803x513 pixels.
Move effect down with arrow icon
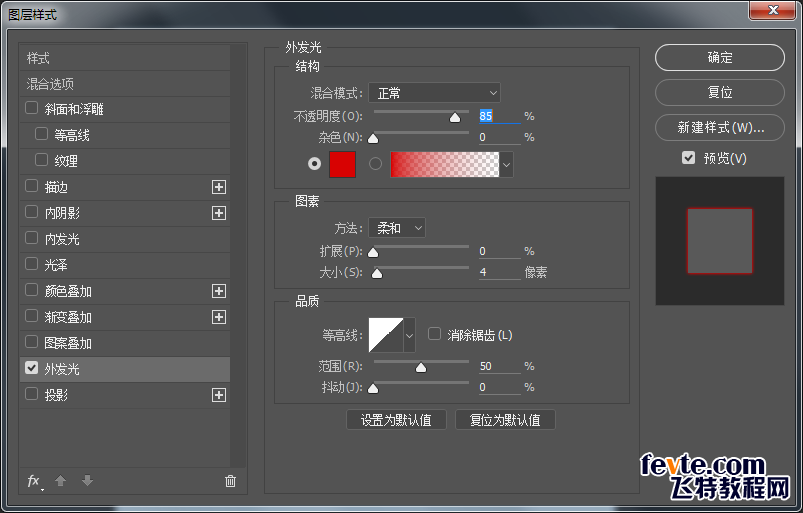(88, 481)
